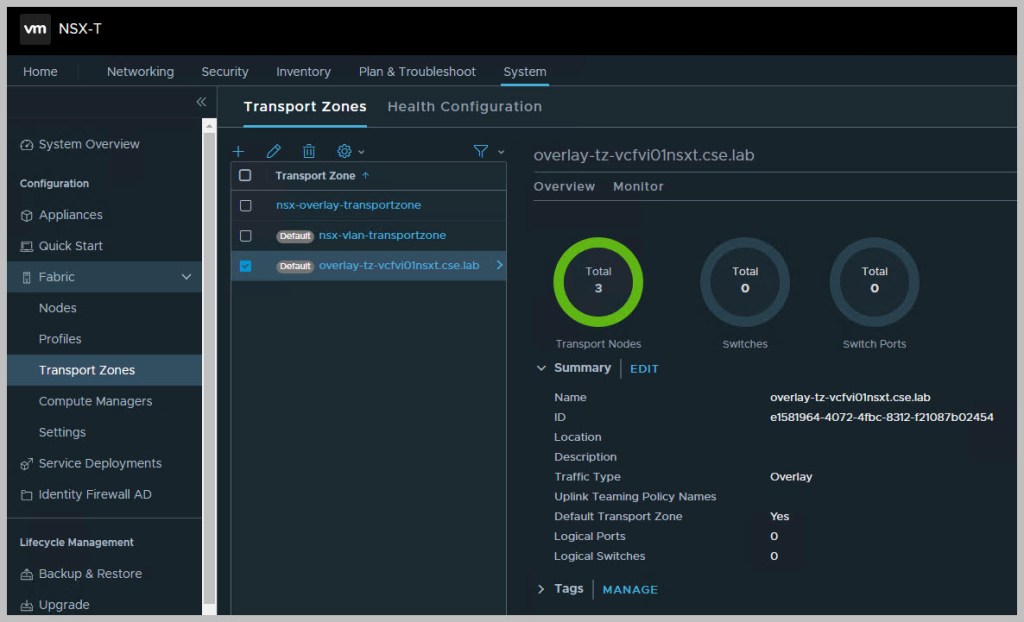
Task: Click the EDIT link next to Summary
Action: (x=644, y=369)
